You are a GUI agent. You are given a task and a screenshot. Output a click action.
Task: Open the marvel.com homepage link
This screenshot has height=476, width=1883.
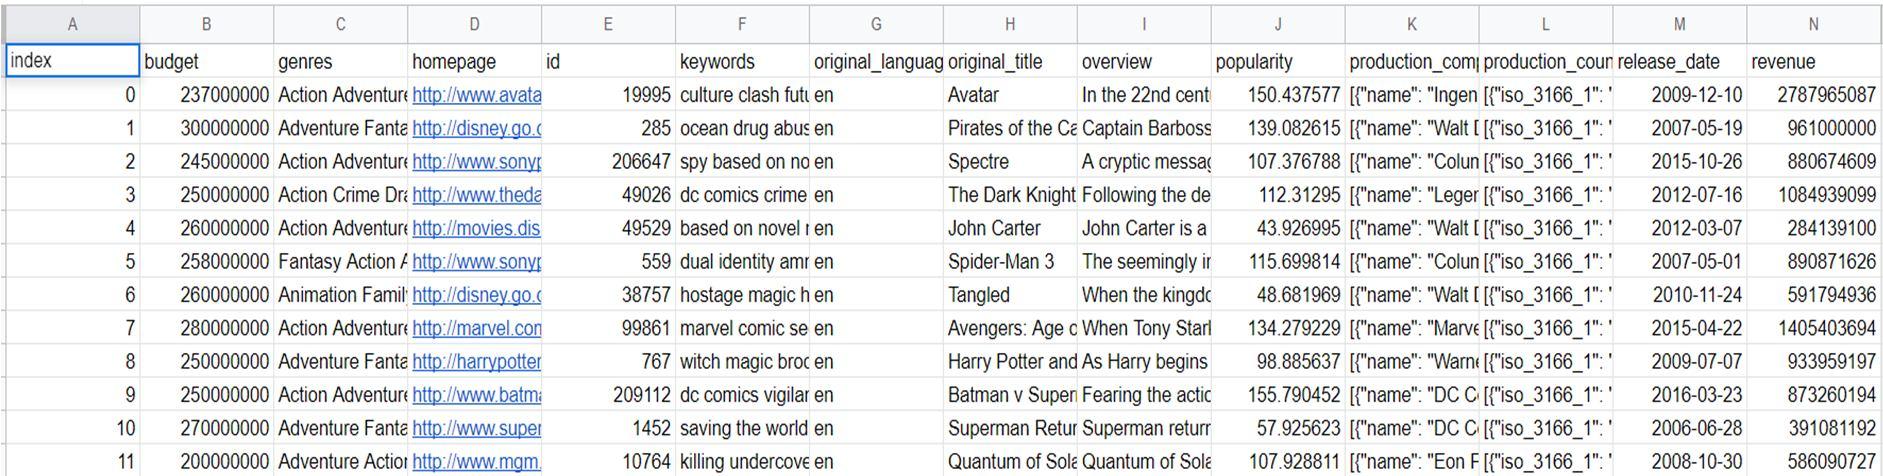tap(476, 328)
